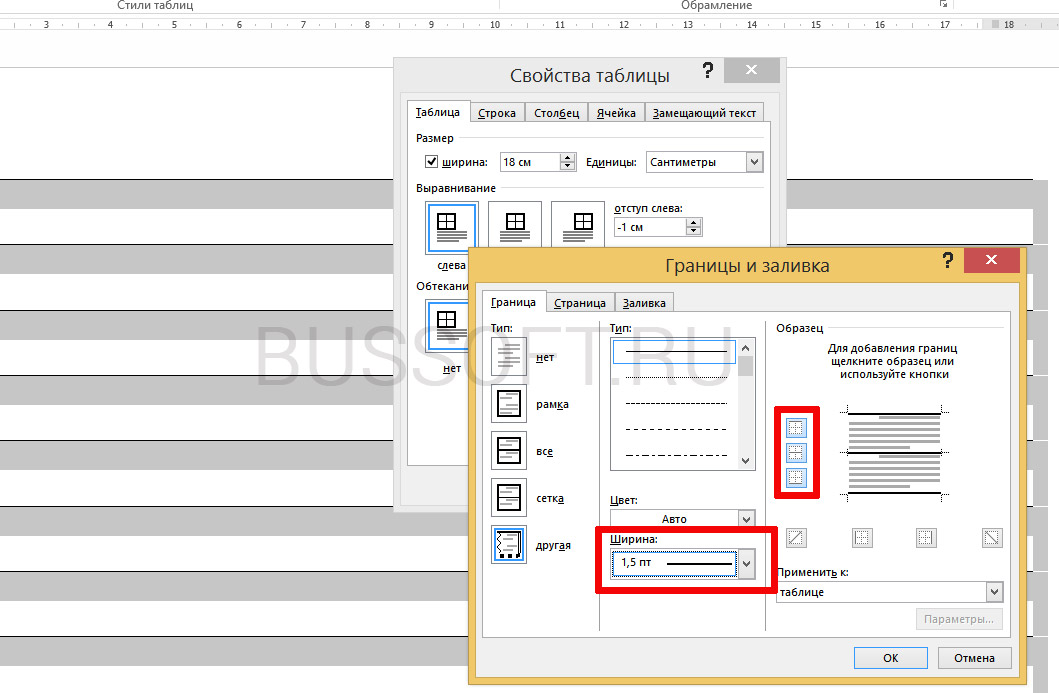Toggle the bottom border button in preview
This screenshot has width=1059, height=693.
[x=796, y=477]
